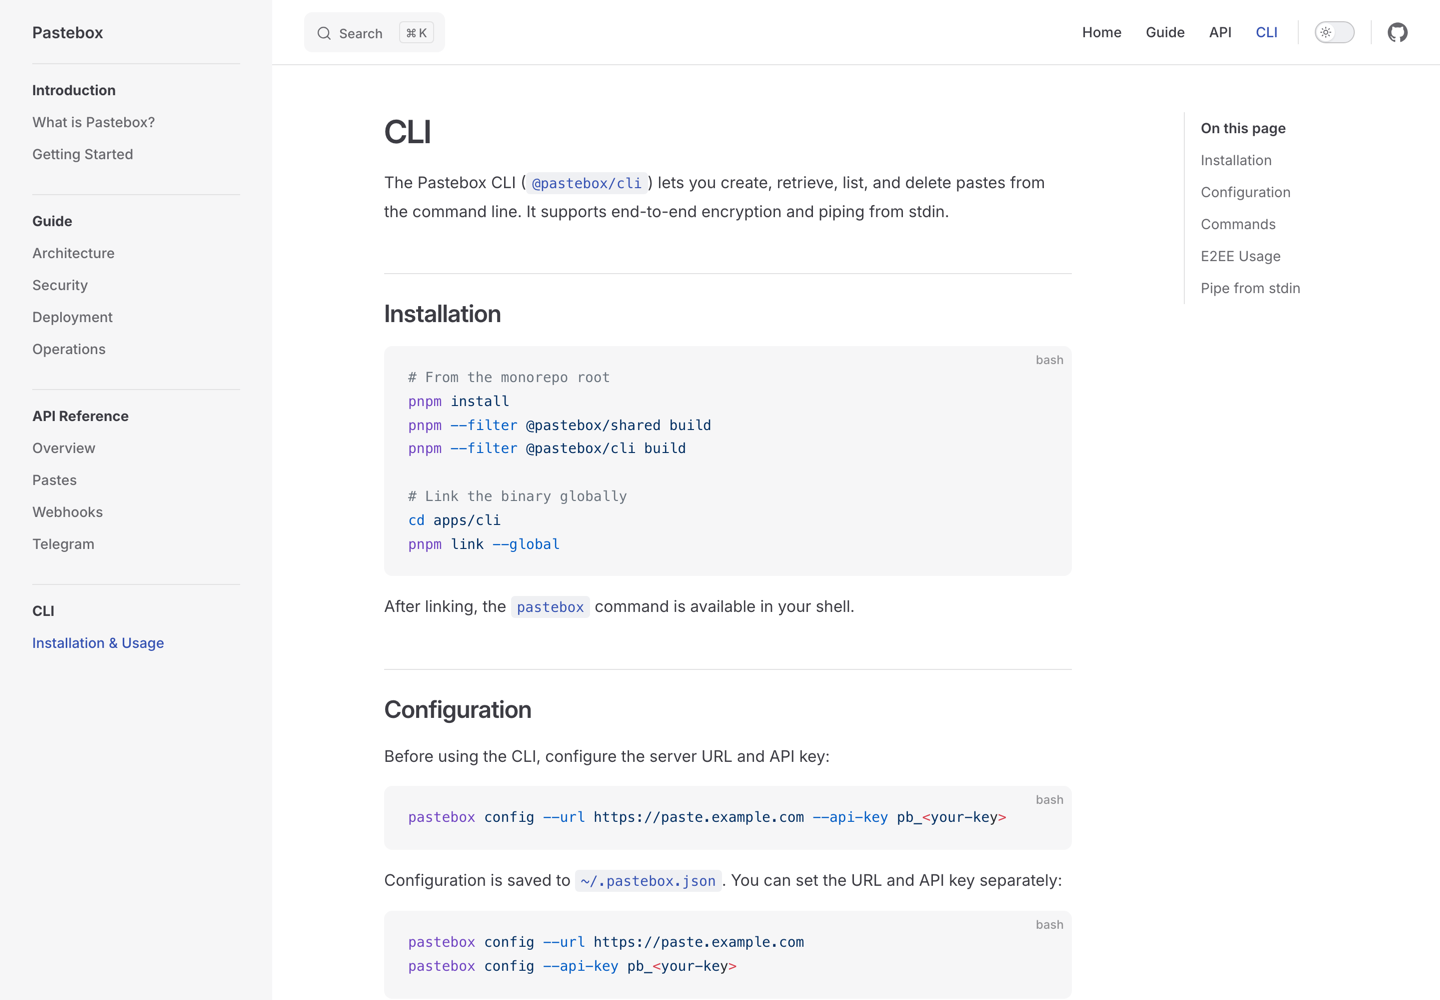Click the API Reference sidebar group title
This screenshot has height=1000, width=1440.
80,416
